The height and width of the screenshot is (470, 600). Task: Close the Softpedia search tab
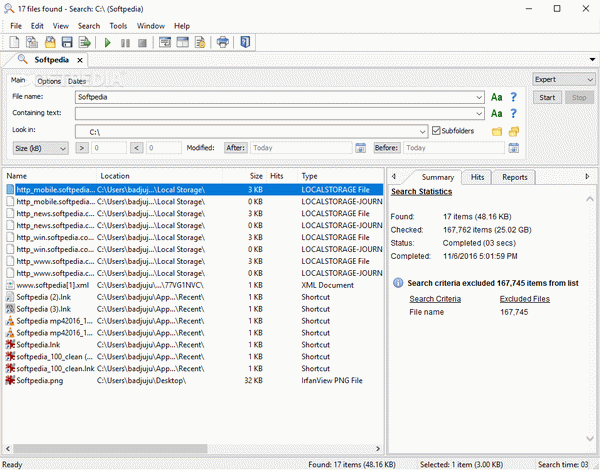pyautogui.click(x=80, y=60)
